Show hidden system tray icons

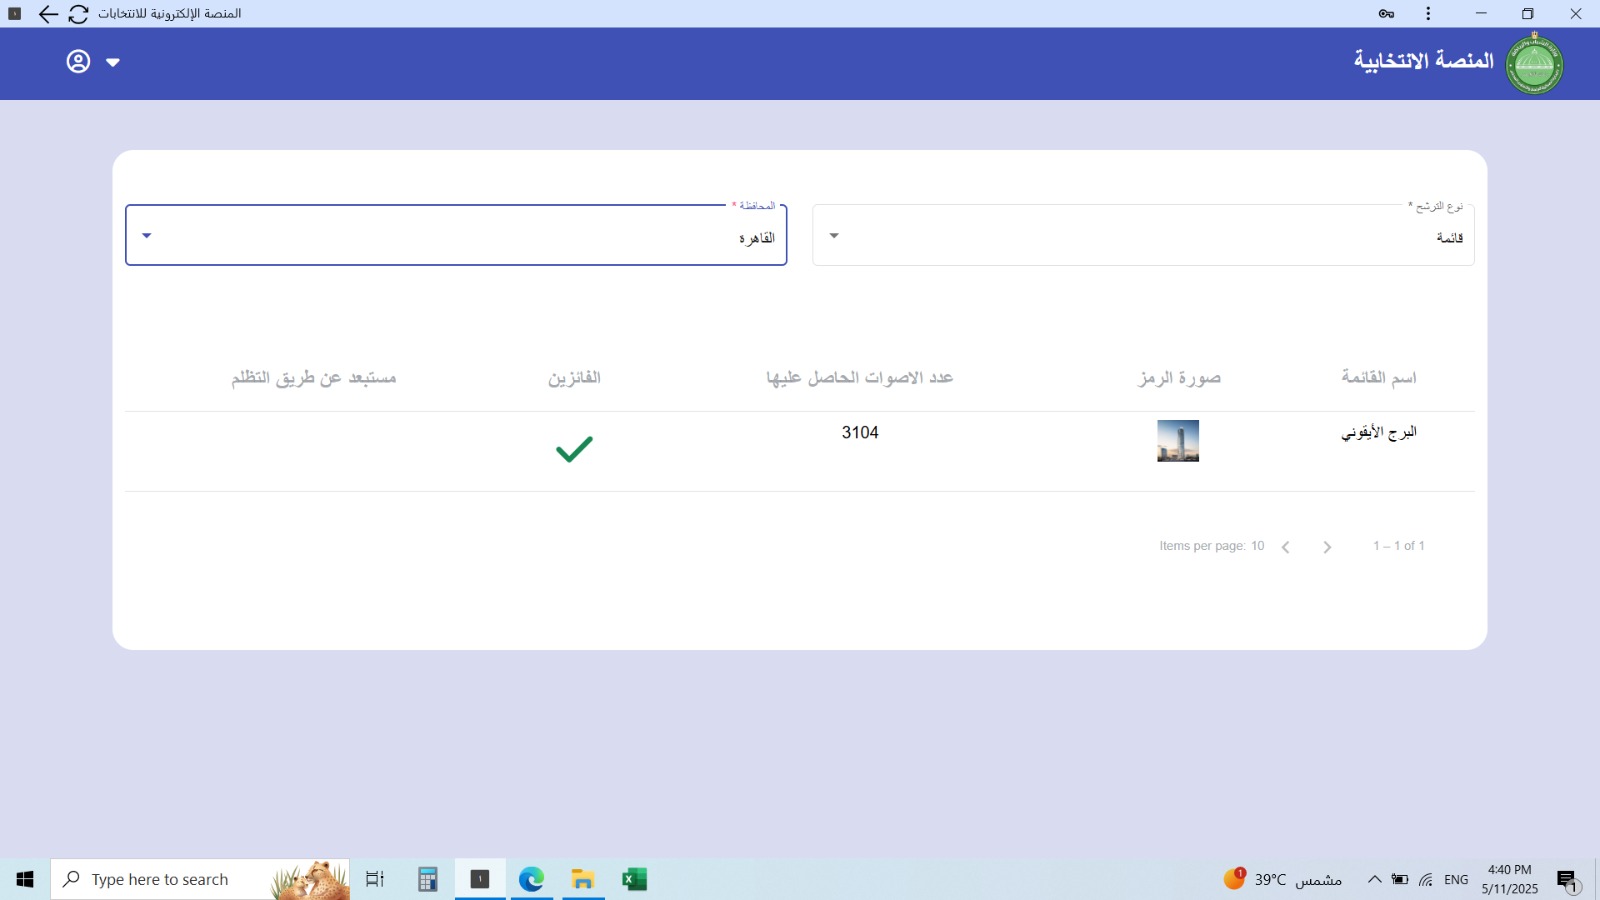click(1374, 880)
